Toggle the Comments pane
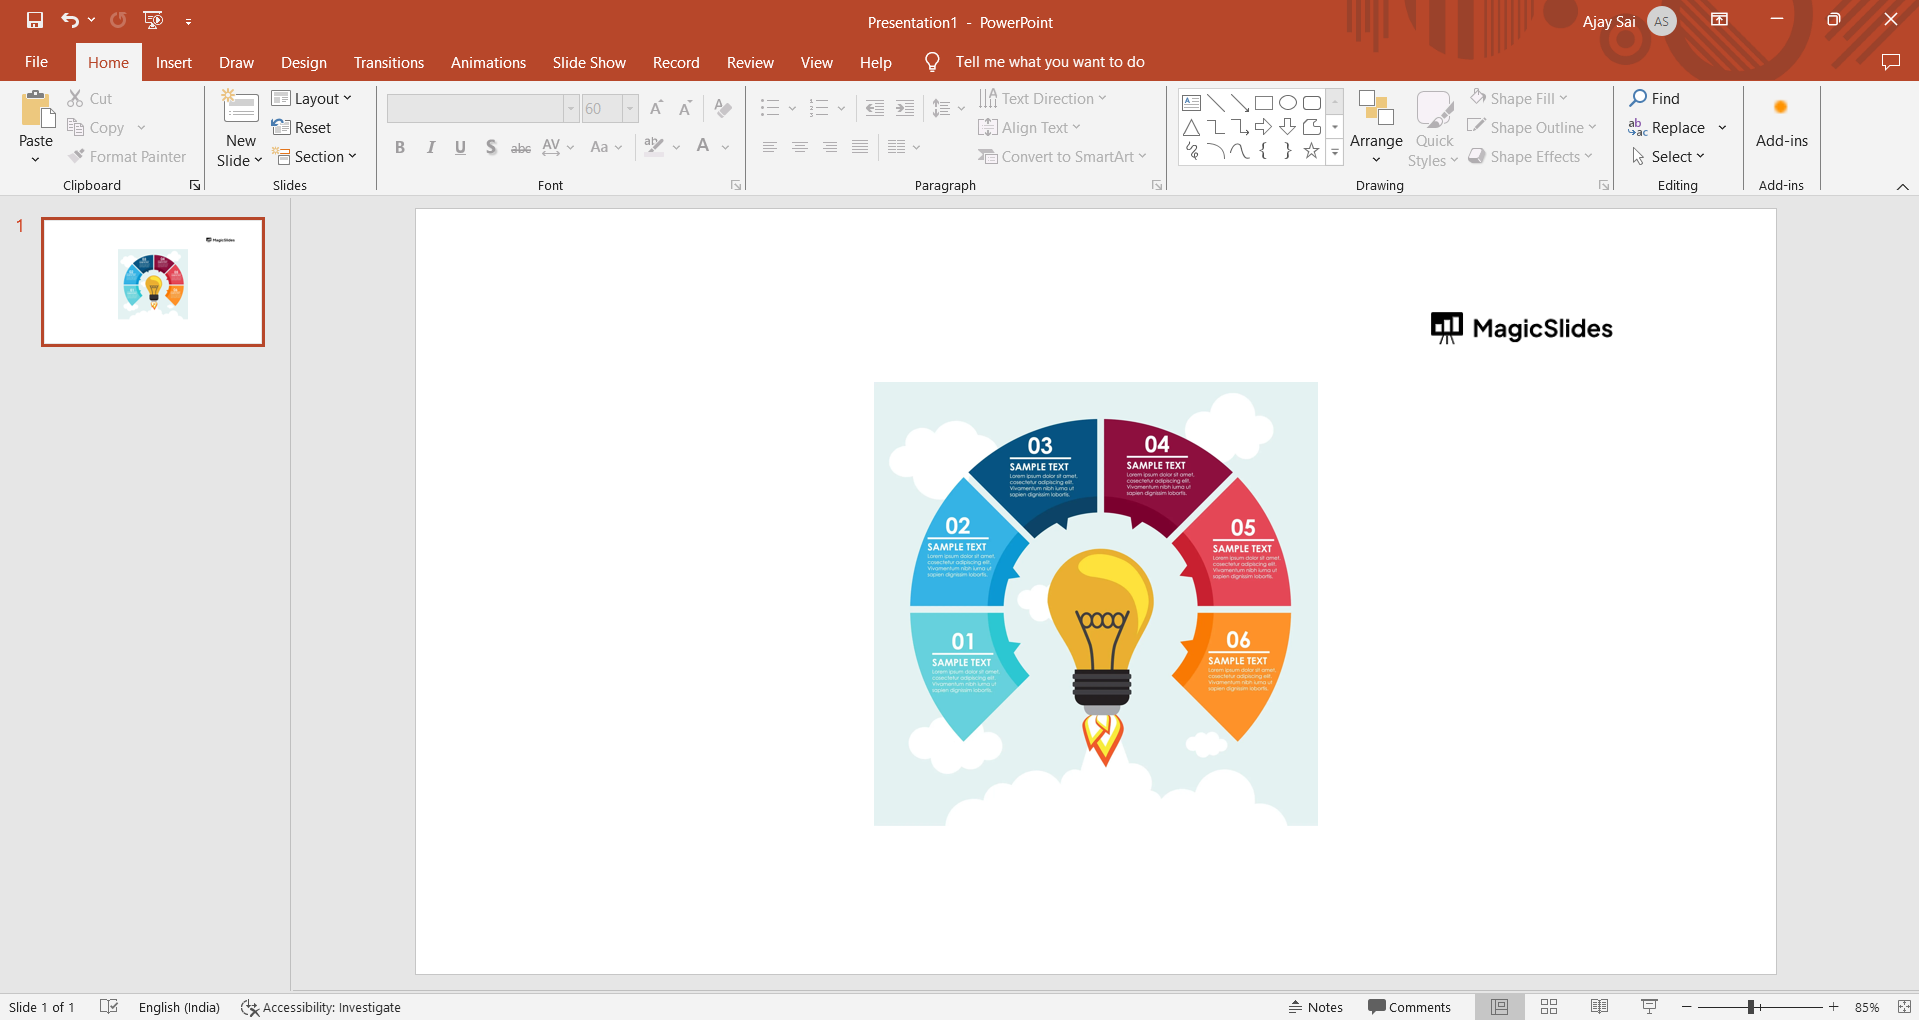The width and height of the screenshot is (1919, 1020). pyautogui.click(x=1409, y=1007)
